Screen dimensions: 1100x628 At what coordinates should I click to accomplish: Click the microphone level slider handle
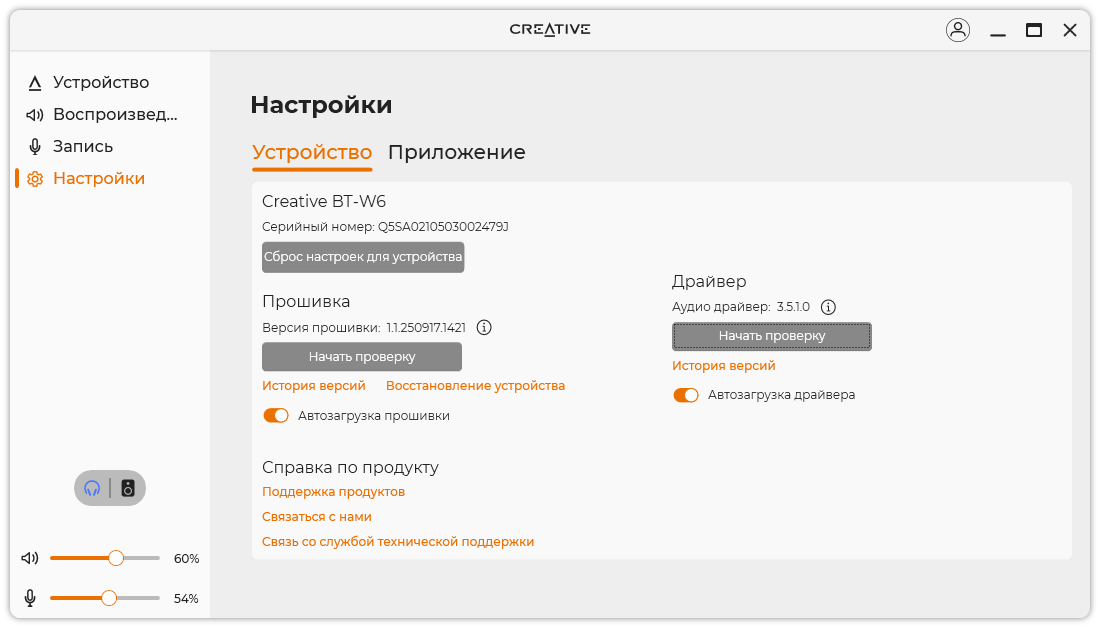click(109, 598)
